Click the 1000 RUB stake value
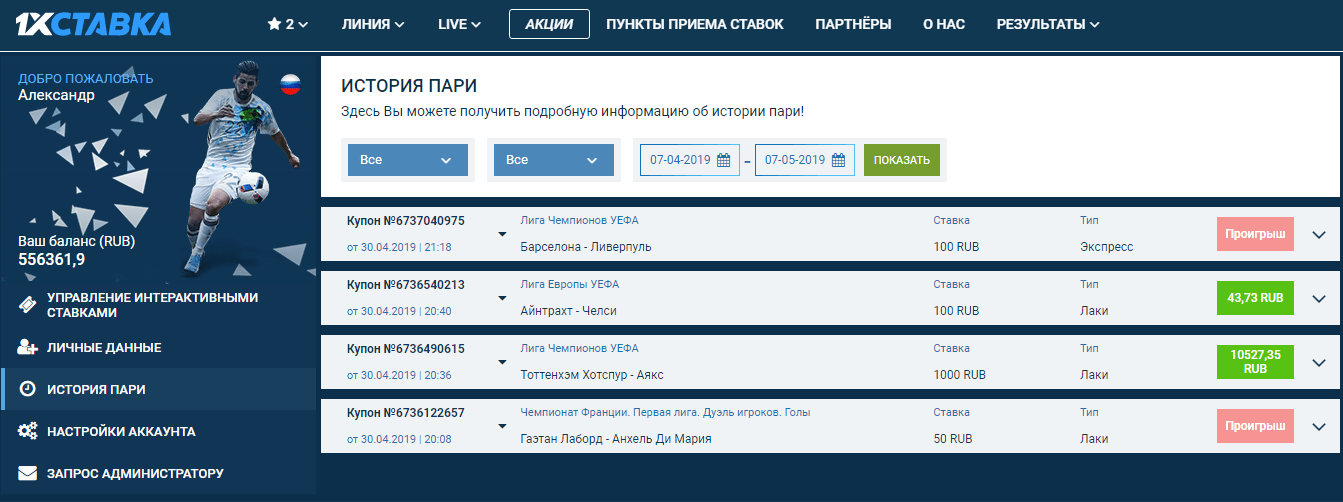This screenshot has width=1343, height=502. tap(959, 374)
